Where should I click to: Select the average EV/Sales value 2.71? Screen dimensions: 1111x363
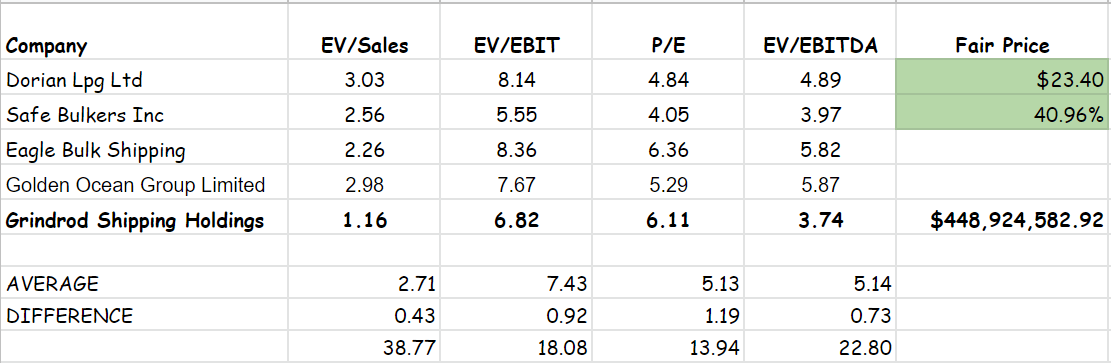364,284
